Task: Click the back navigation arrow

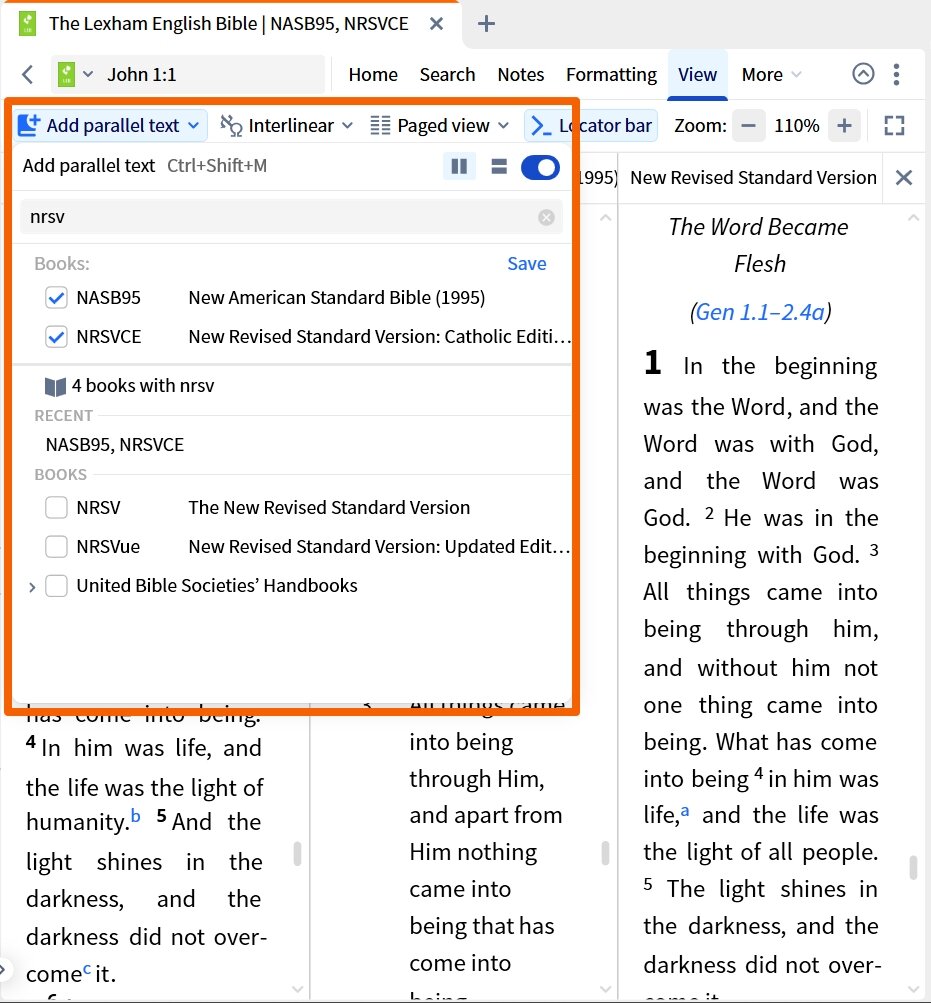Action: coord(28,75)
